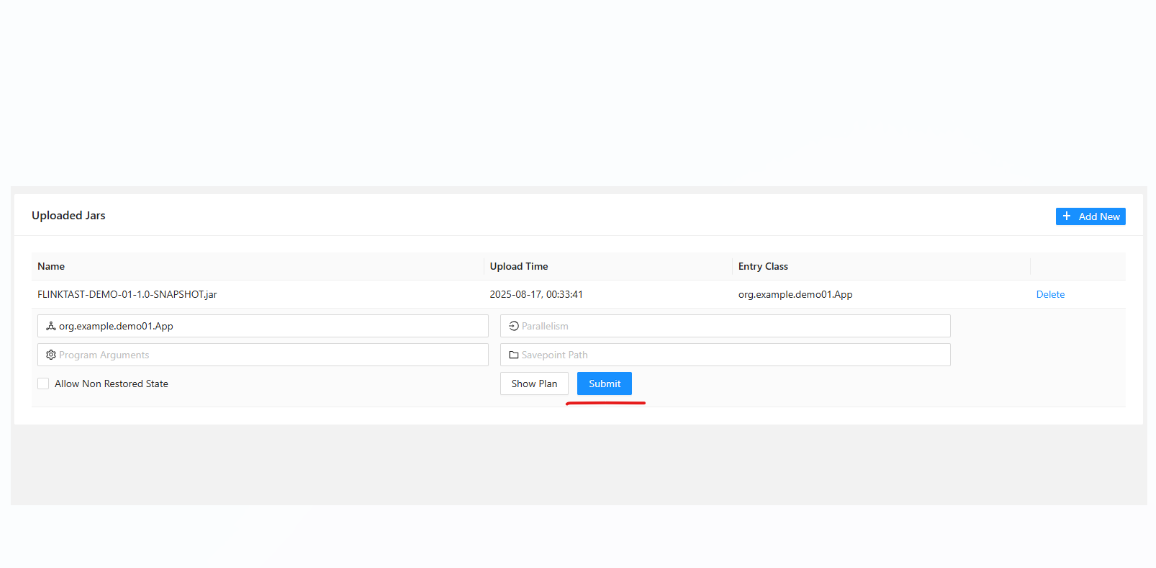Focus the Parallelism input field
The height and width of the screenshot is (568, 1156).
(x=725, y=326)
